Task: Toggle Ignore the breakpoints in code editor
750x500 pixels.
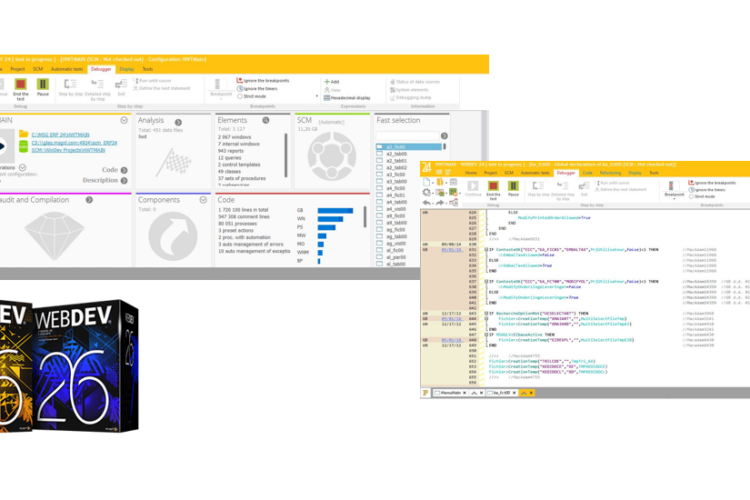Action: pos(712,183)
